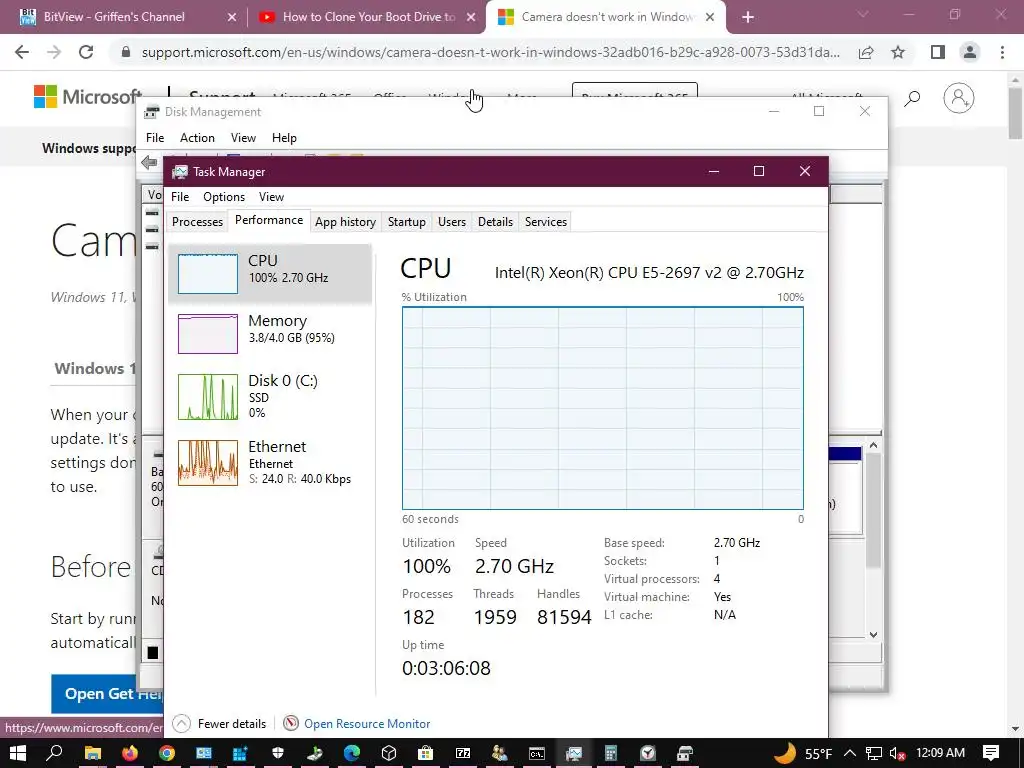Close the Camera doesn't work tab

coord(710,17)
